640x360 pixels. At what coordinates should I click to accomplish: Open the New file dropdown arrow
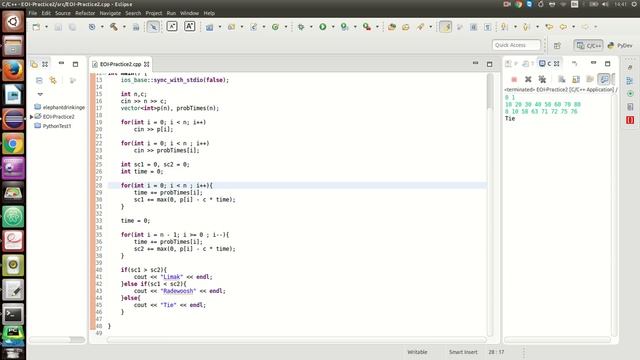click(46, 27)
